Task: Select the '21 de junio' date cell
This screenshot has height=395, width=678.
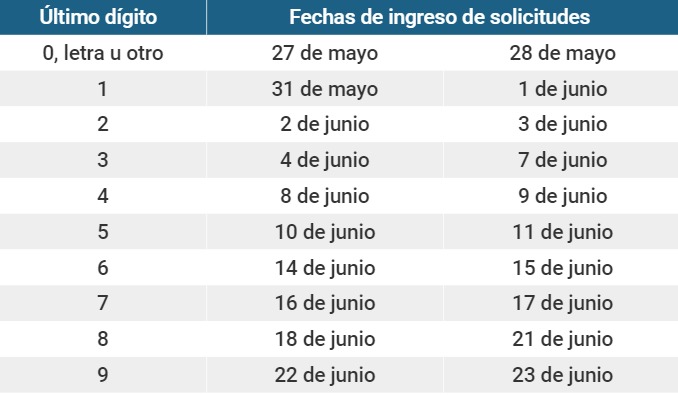Action: pyautogui.click(x=561, y=339)
